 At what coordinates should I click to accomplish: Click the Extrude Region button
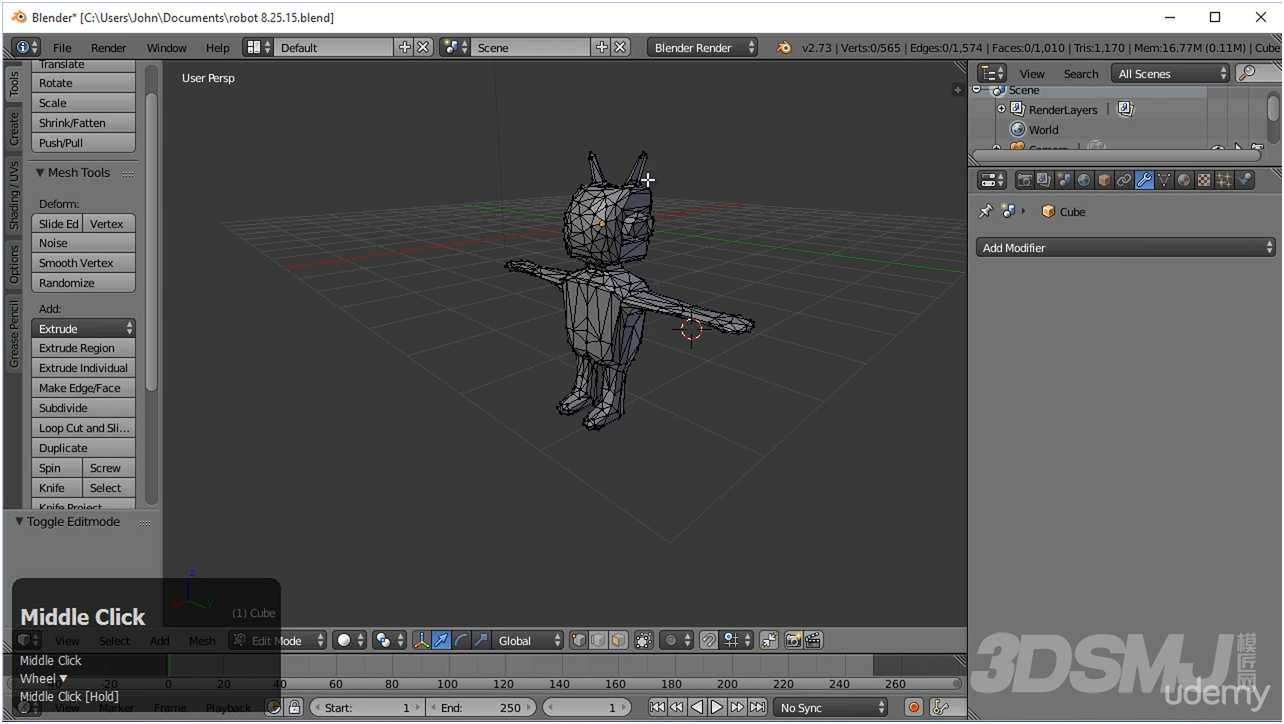click(x=84, y=348)
